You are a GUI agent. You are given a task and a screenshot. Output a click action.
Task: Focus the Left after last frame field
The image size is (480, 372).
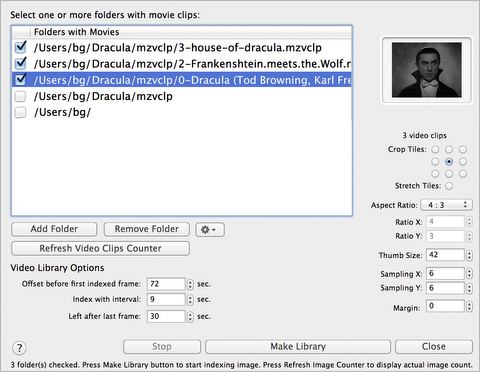pos(166,316)
